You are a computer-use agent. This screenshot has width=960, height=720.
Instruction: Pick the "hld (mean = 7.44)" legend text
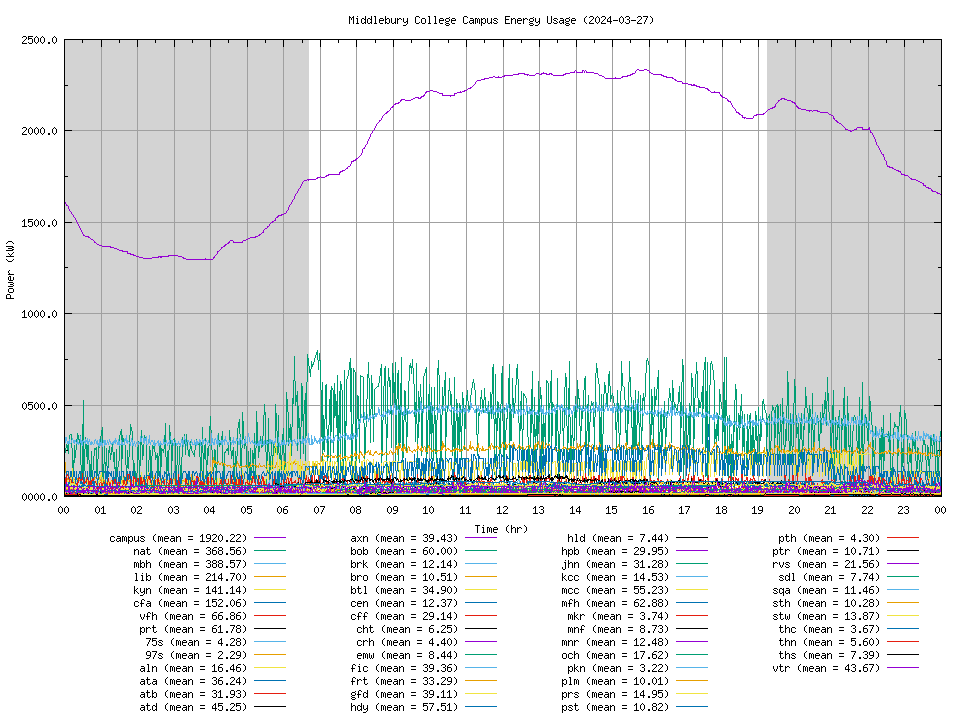click(618, 538)
